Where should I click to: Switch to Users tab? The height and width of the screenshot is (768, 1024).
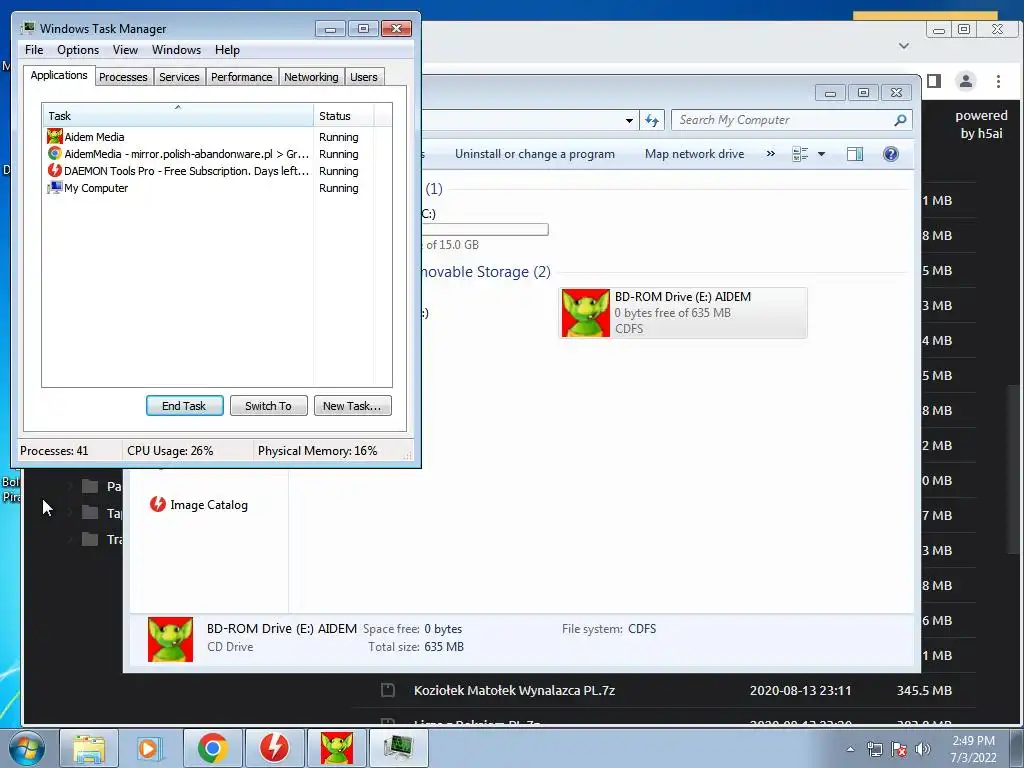coord(364,77)
